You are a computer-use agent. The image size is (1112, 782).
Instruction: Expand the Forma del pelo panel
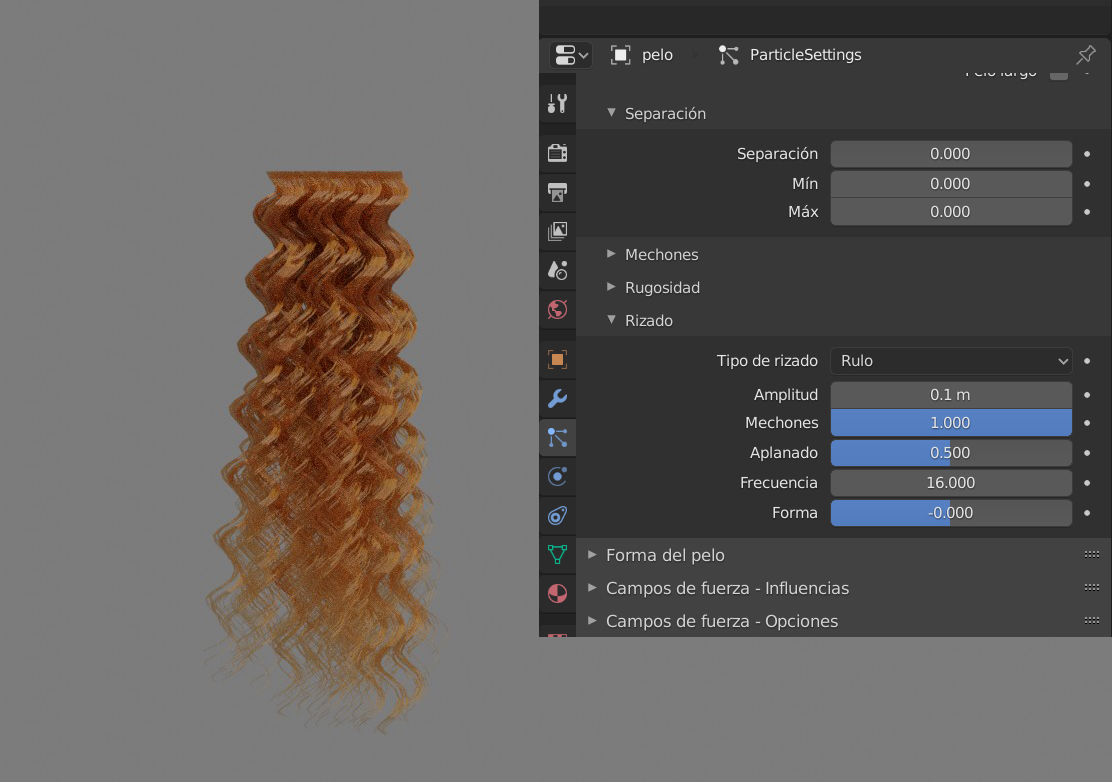click(x=592, y=554)
